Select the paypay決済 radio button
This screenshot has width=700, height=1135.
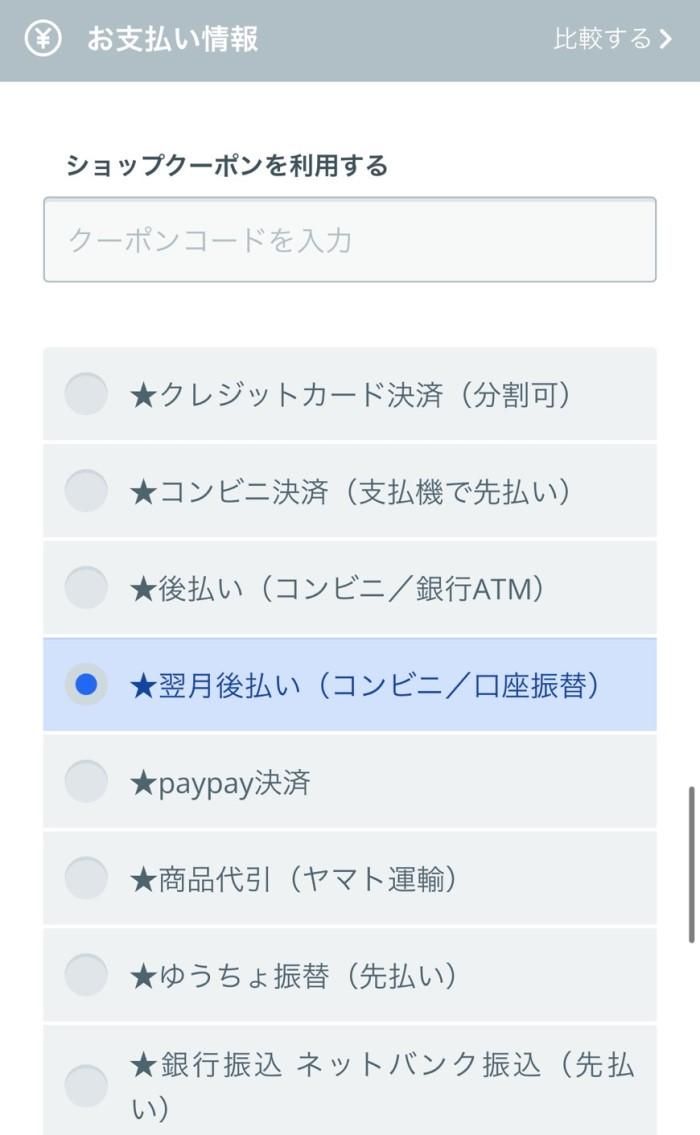86,784
